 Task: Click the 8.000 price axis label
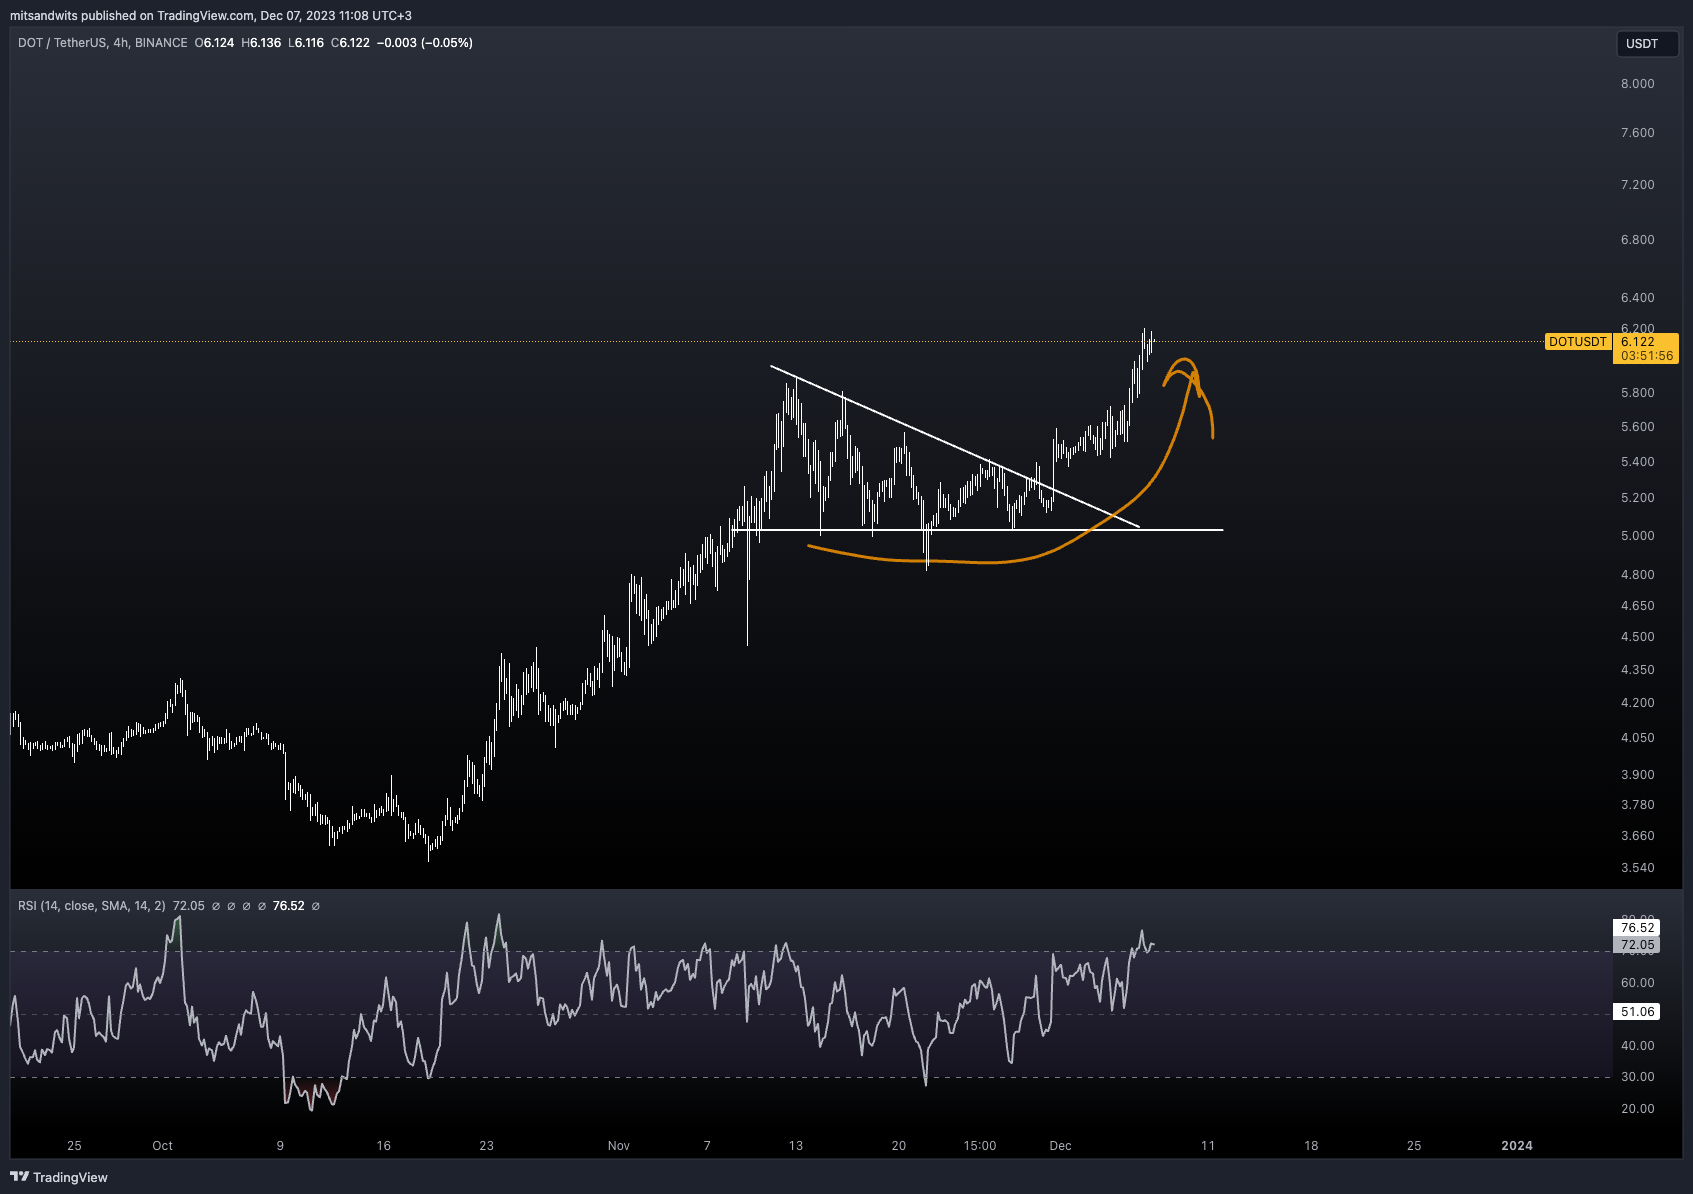click(x=1637, y=84)
